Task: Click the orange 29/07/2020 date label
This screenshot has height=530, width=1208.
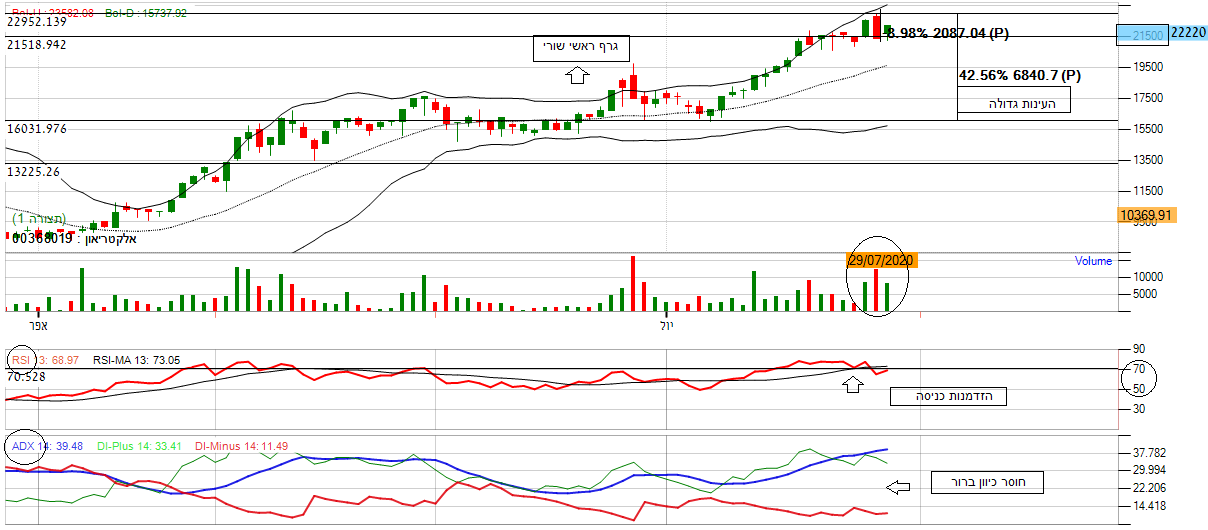Action: tap(881, 260)
